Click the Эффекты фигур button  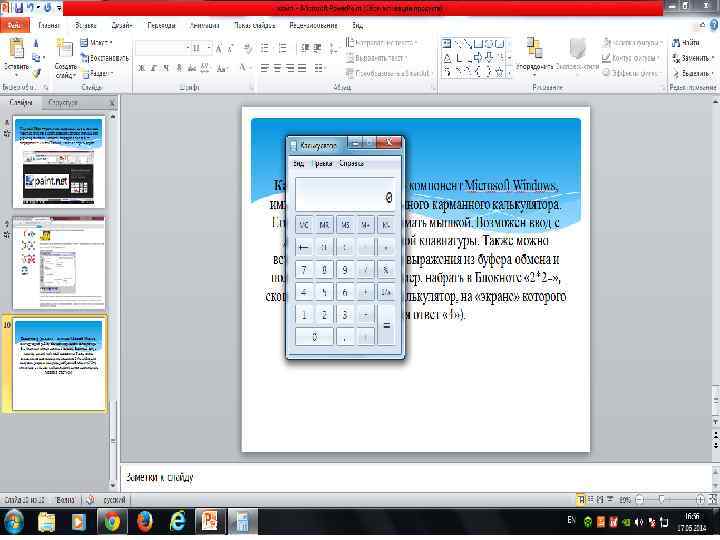click(632, 73)
